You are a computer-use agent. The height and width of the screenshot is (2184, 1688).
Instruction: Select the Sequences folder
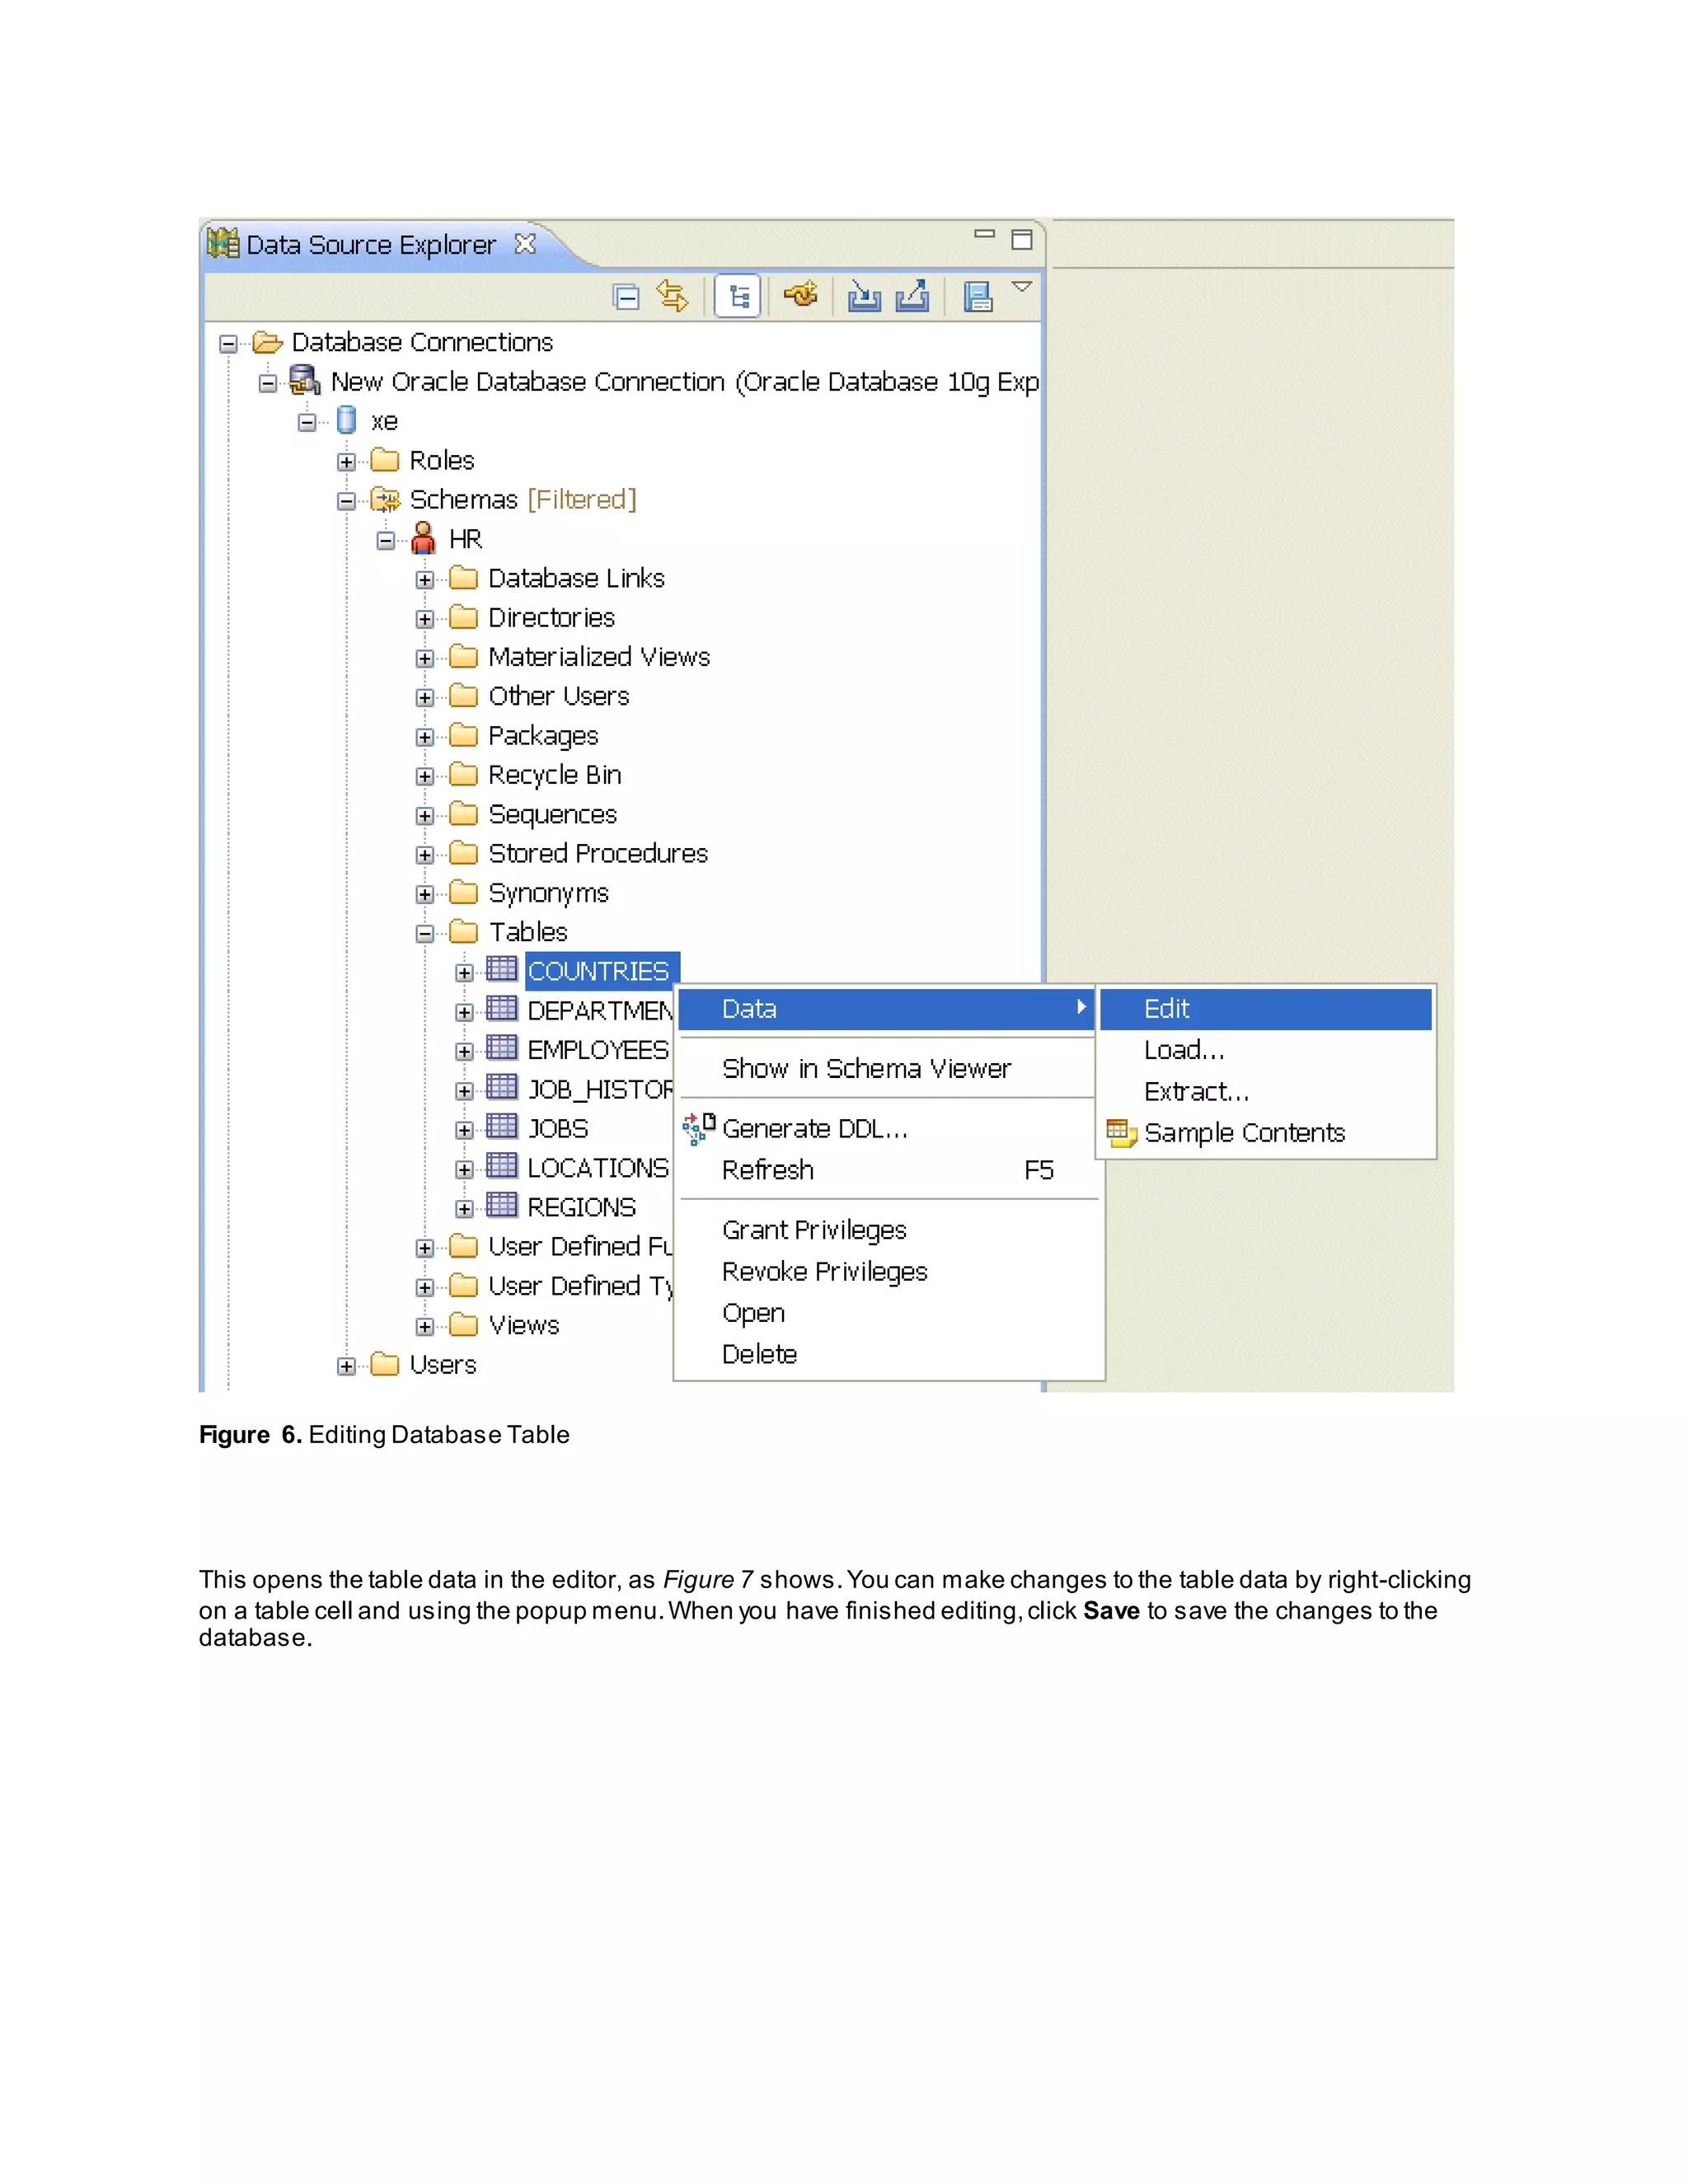[552, 815]
